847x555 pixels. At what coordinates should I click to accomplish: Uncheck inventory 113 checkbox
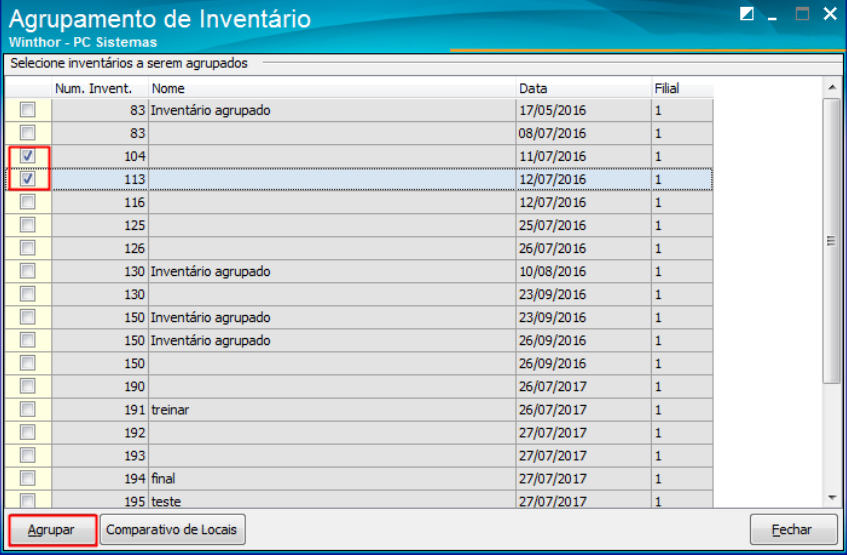pyautogui.click(x=28, y=179)
